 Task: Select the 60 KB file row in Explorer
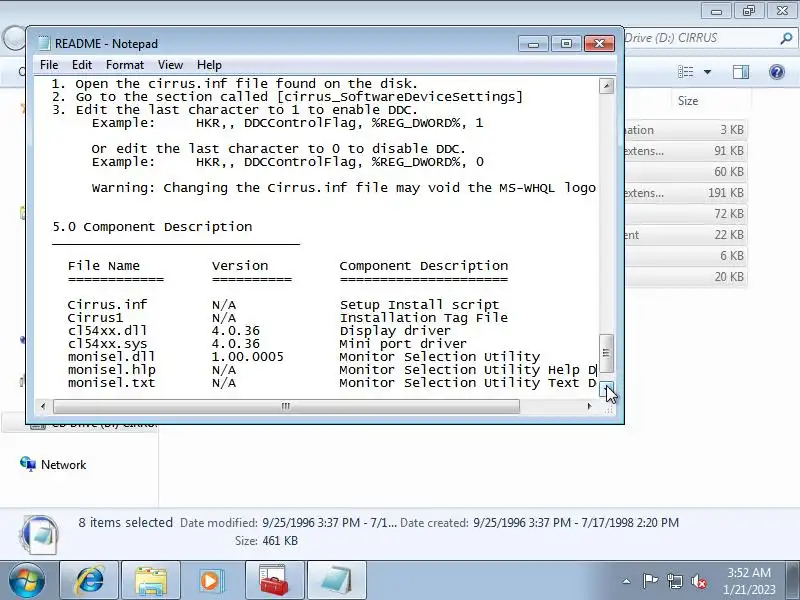[685, 172]
